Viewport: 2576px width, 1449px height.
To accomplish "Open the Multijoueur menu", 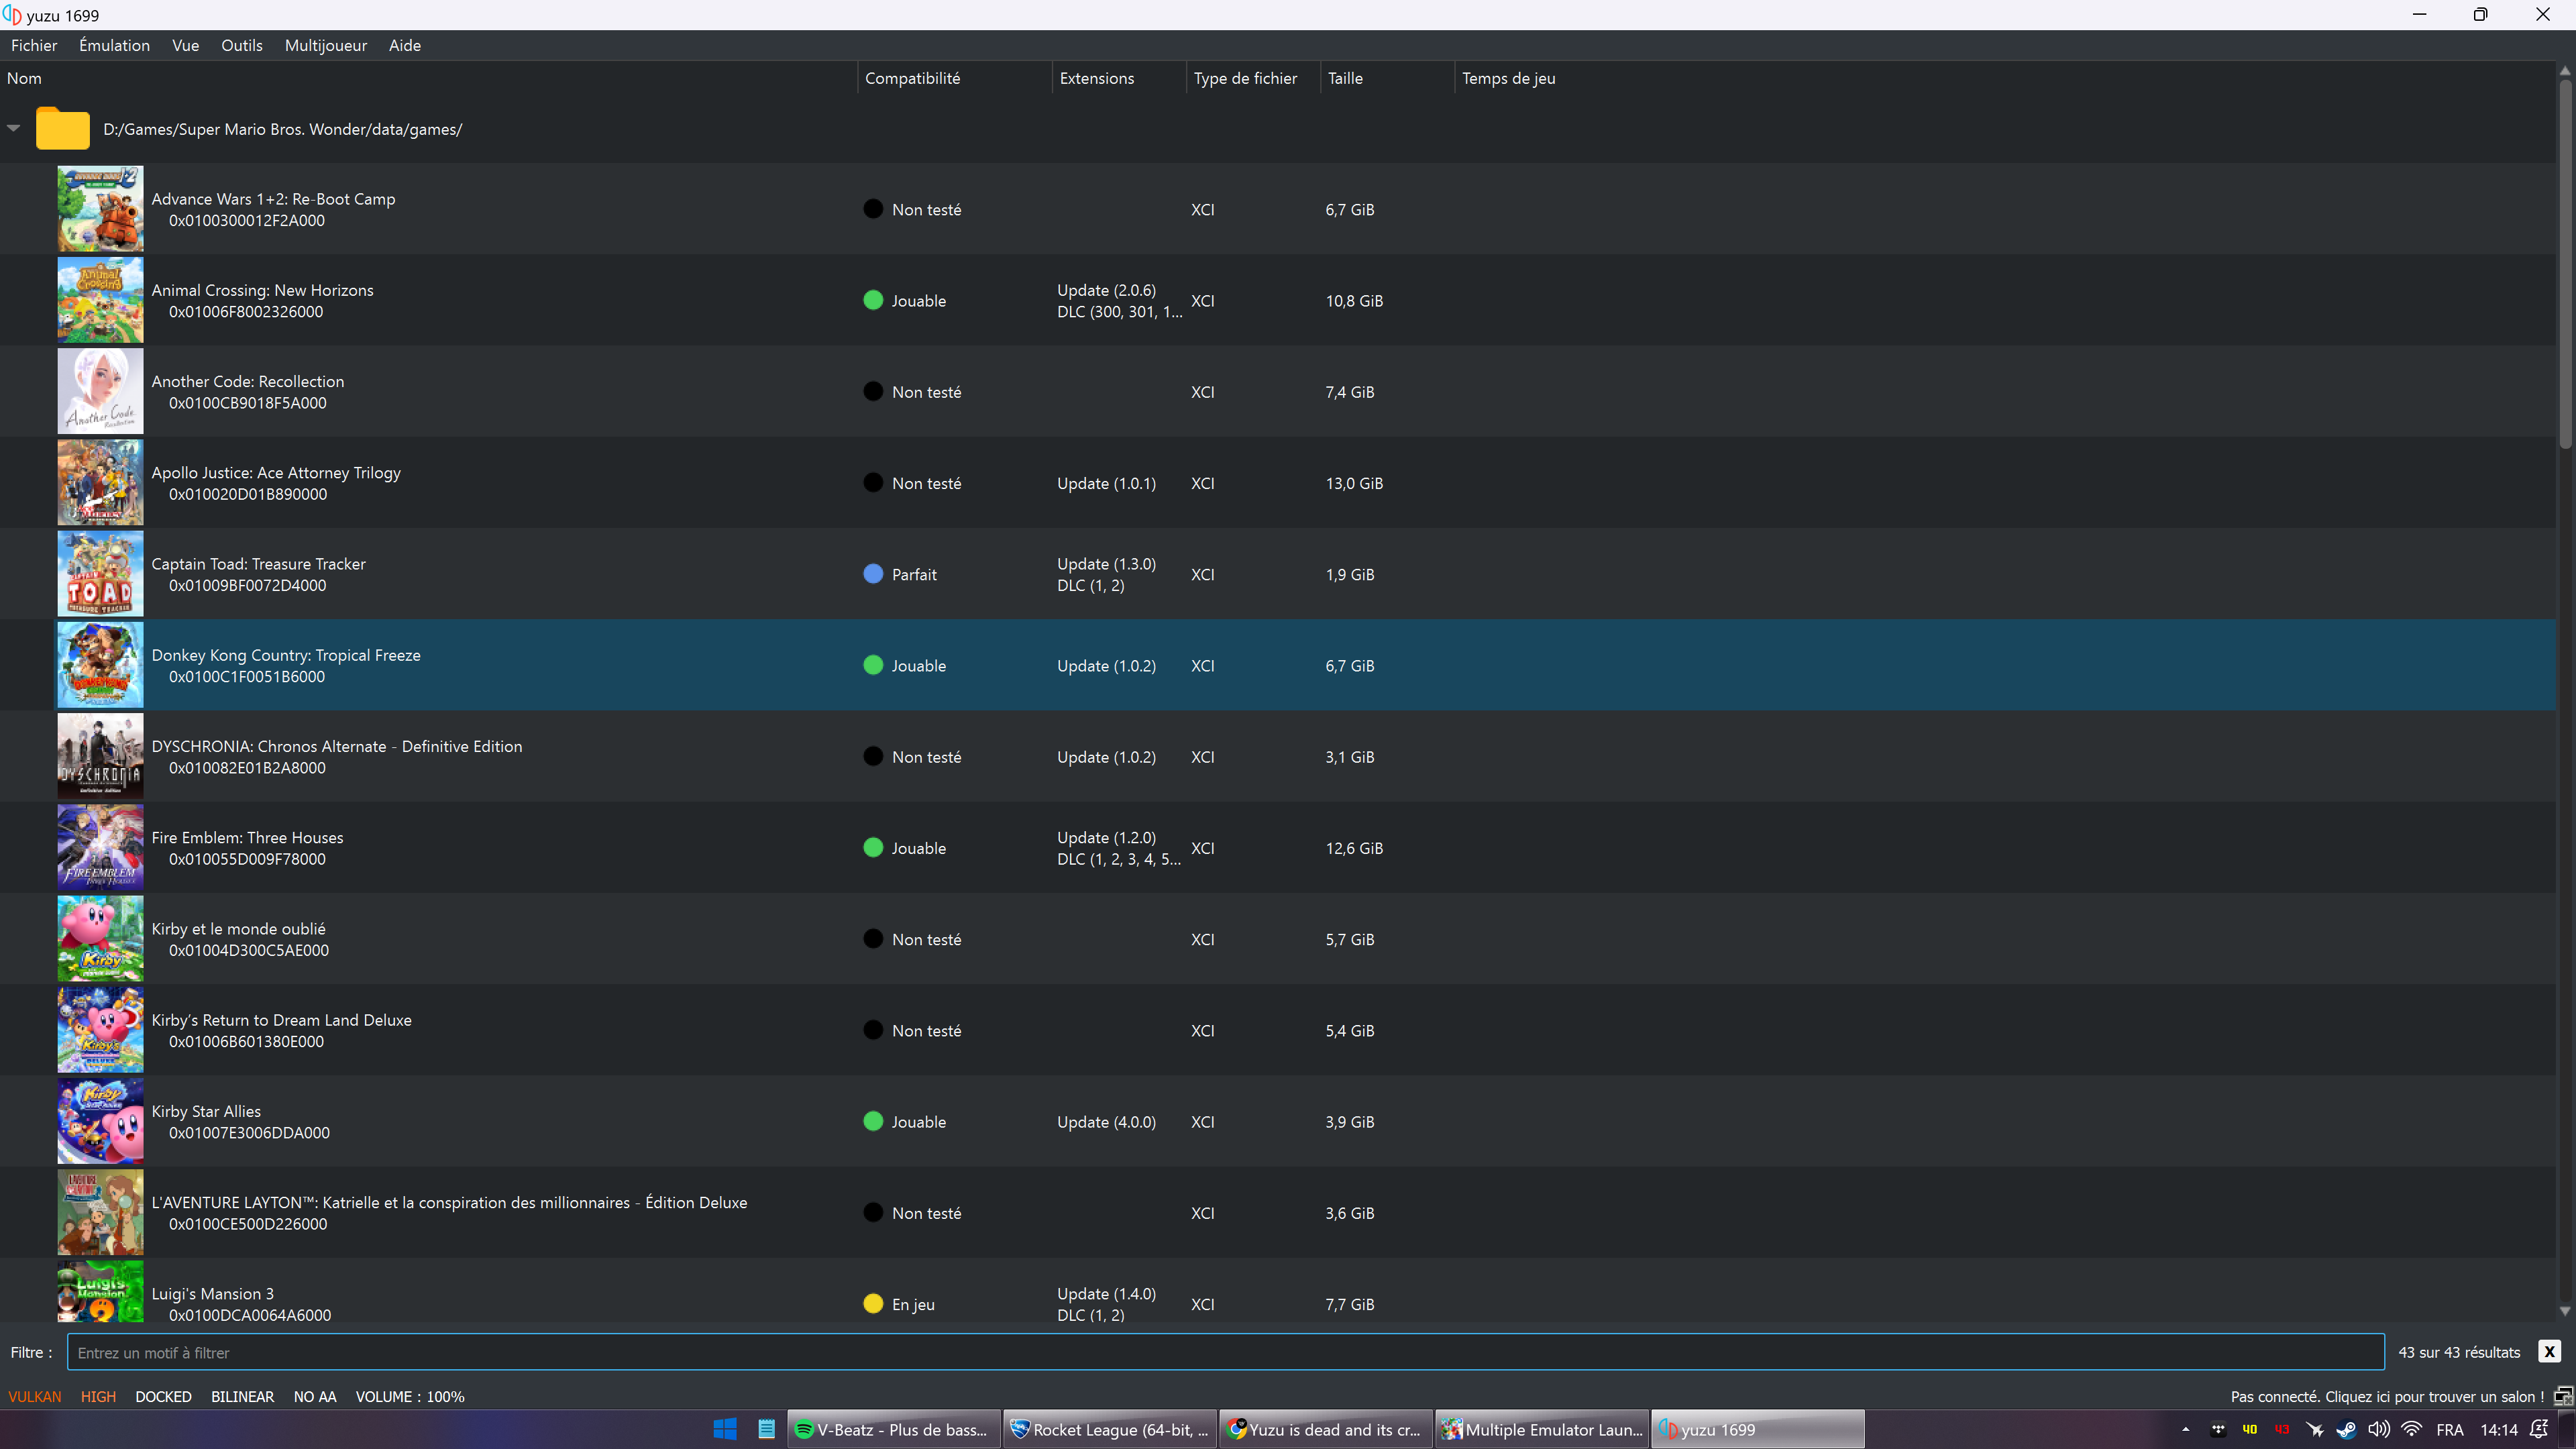I will coord(325,45).
